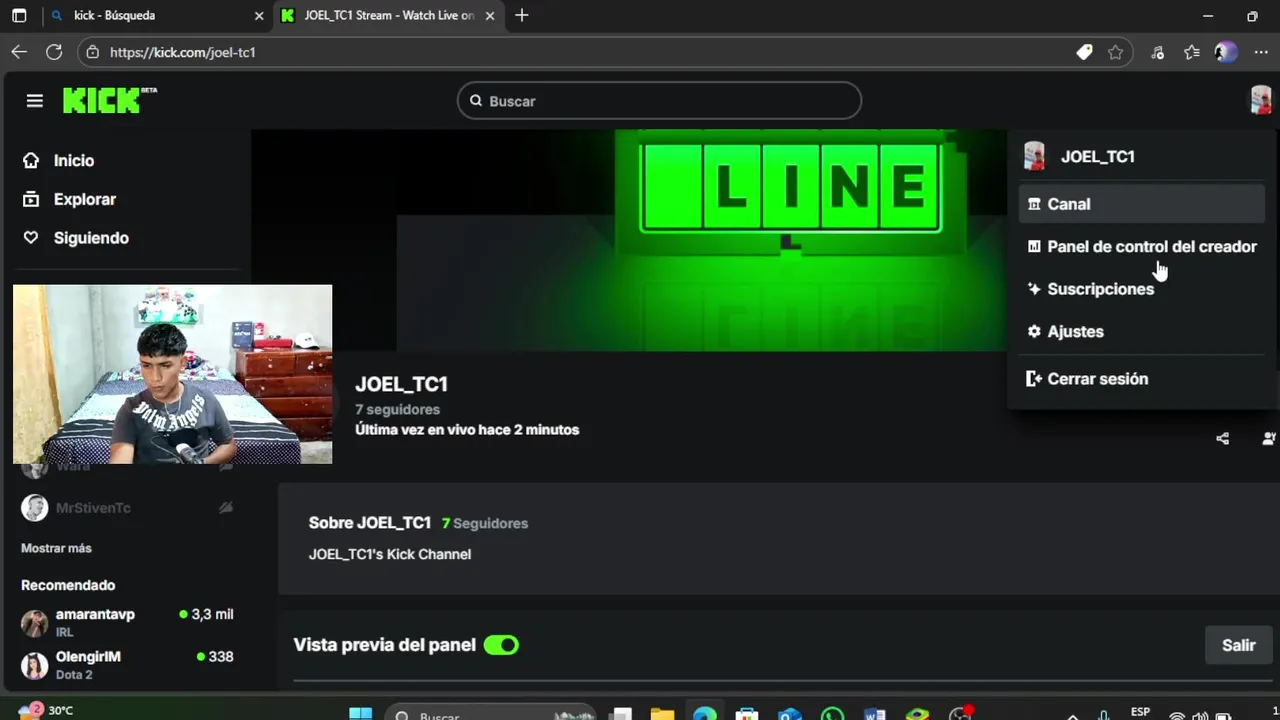The width and height of the screenshot is (1280, 720).
Task: Close the JOEL_TC1 Stream tab
Action: (x=490, y=16)
